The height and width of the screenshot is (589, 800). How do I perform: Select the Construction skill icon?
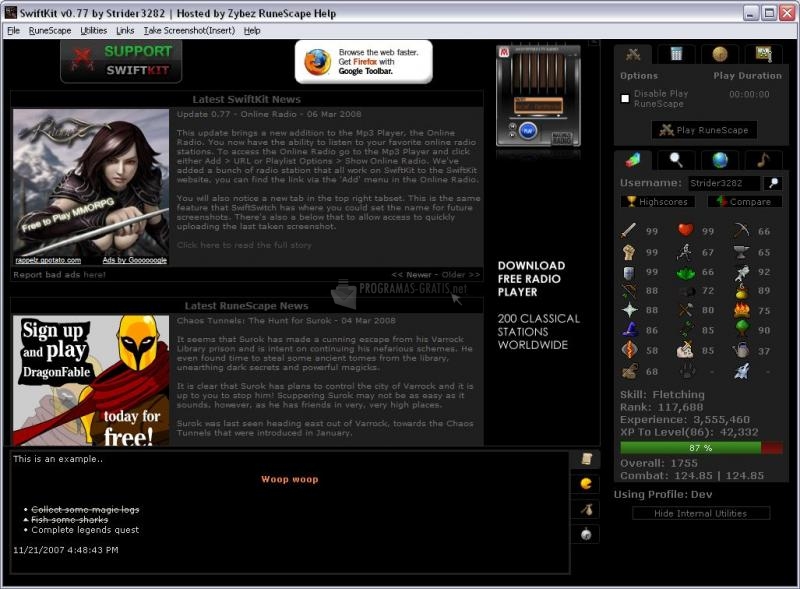(629, 372)
